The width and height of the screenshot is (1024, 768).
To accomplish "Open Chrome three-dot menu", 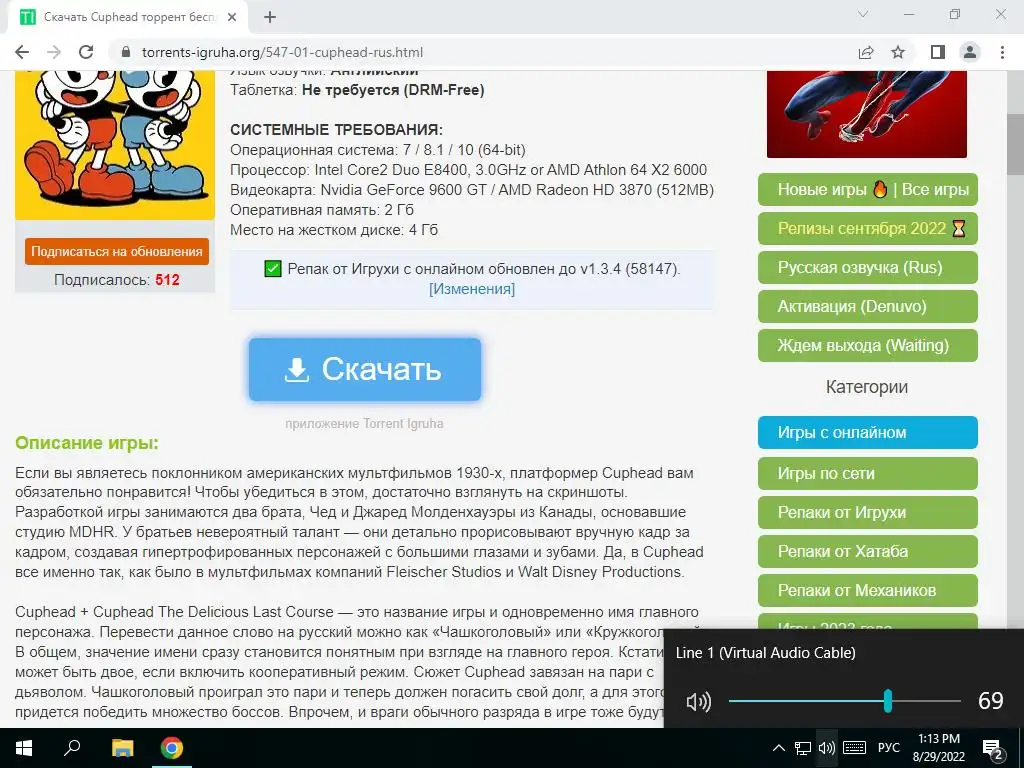I will (x=1002, y=52).
